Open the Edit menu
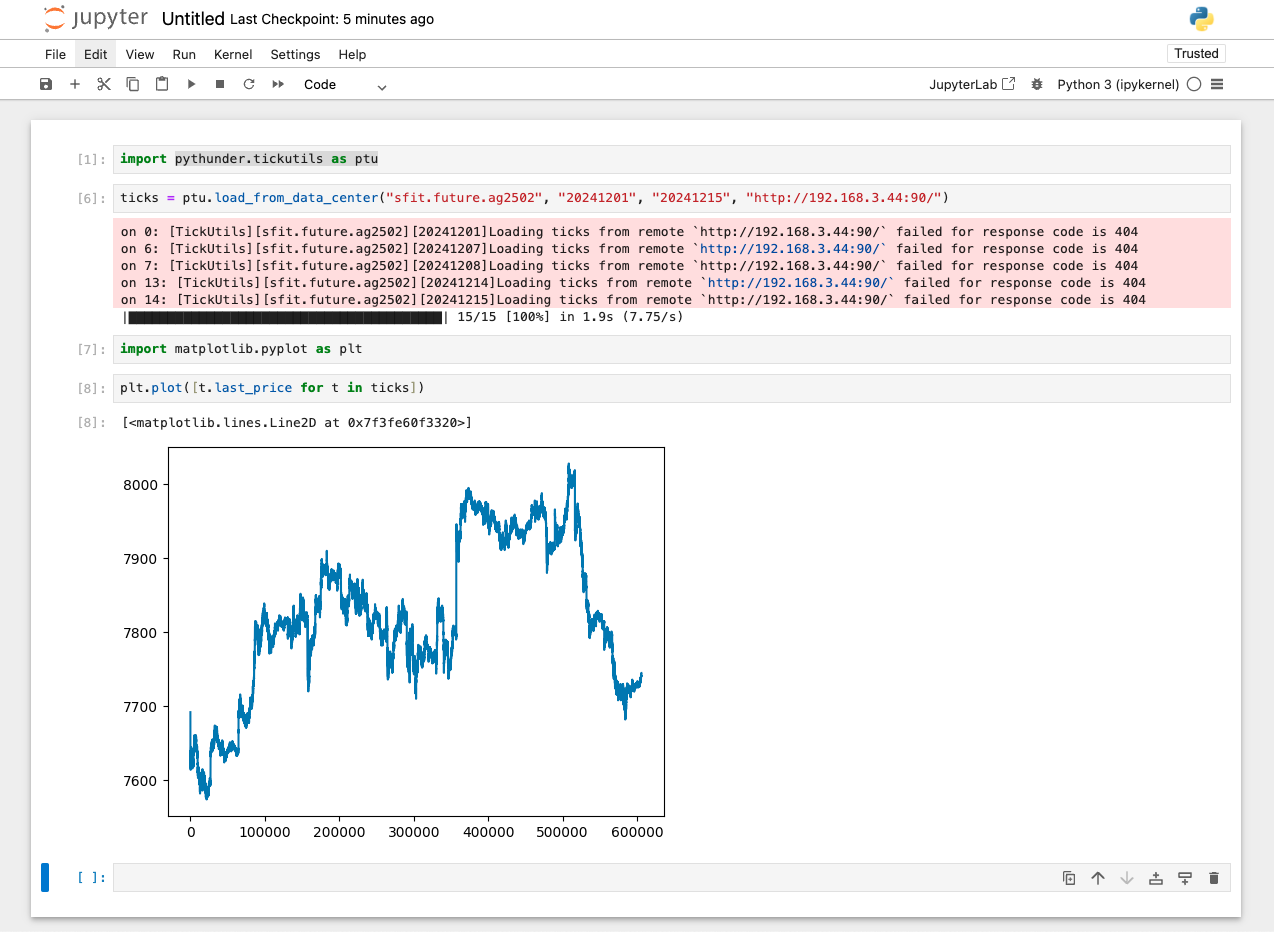 coord(95,55)
